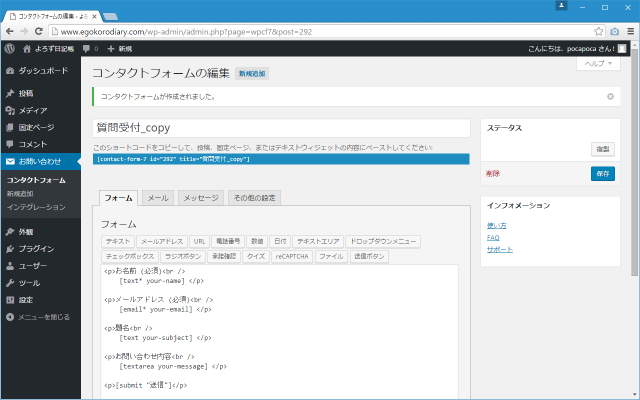This screenshot has height=400, width=640.
Task: Open ダッシュボード in the sidebar
Action: (x=42, y=71)
